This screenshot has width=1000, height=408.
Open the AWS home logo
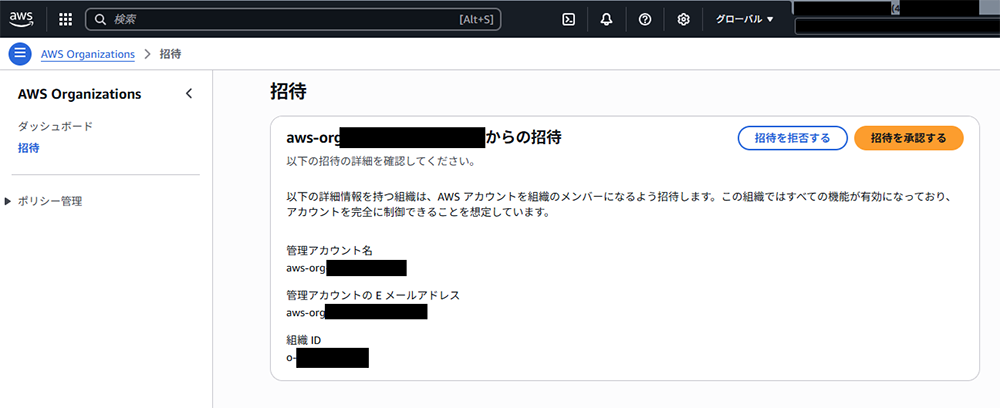coord(20,19)
